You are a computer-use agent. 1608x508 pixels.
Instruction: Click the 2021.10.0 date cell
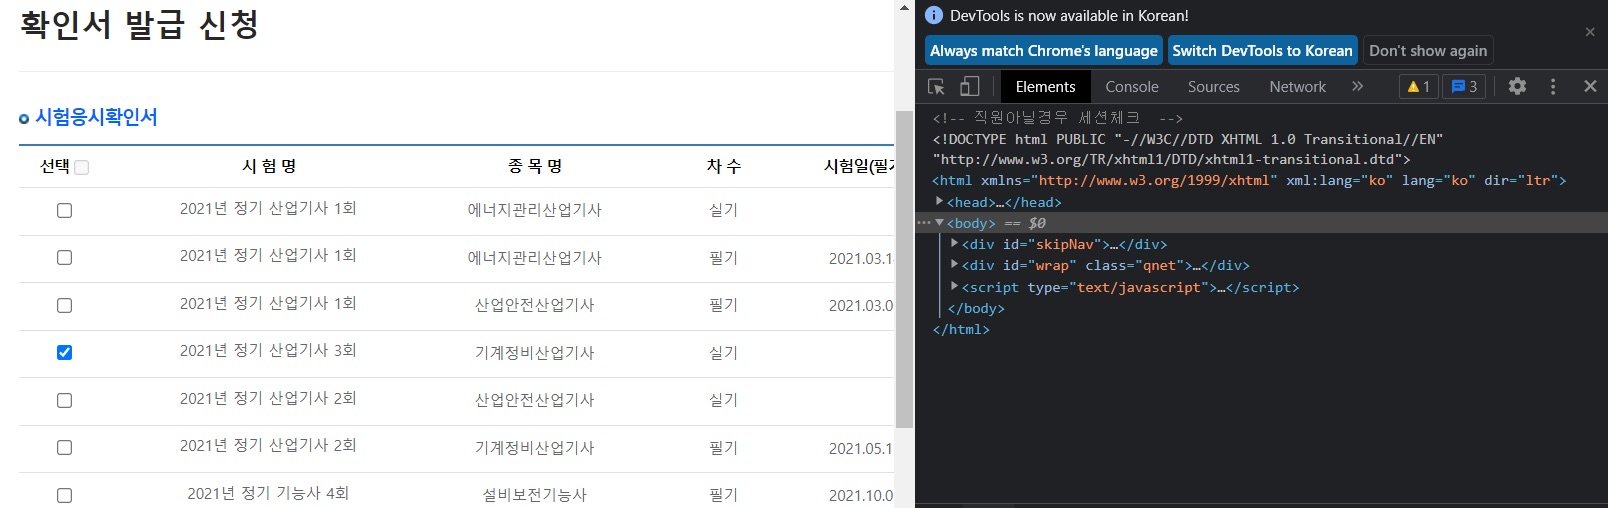[861, 496]
